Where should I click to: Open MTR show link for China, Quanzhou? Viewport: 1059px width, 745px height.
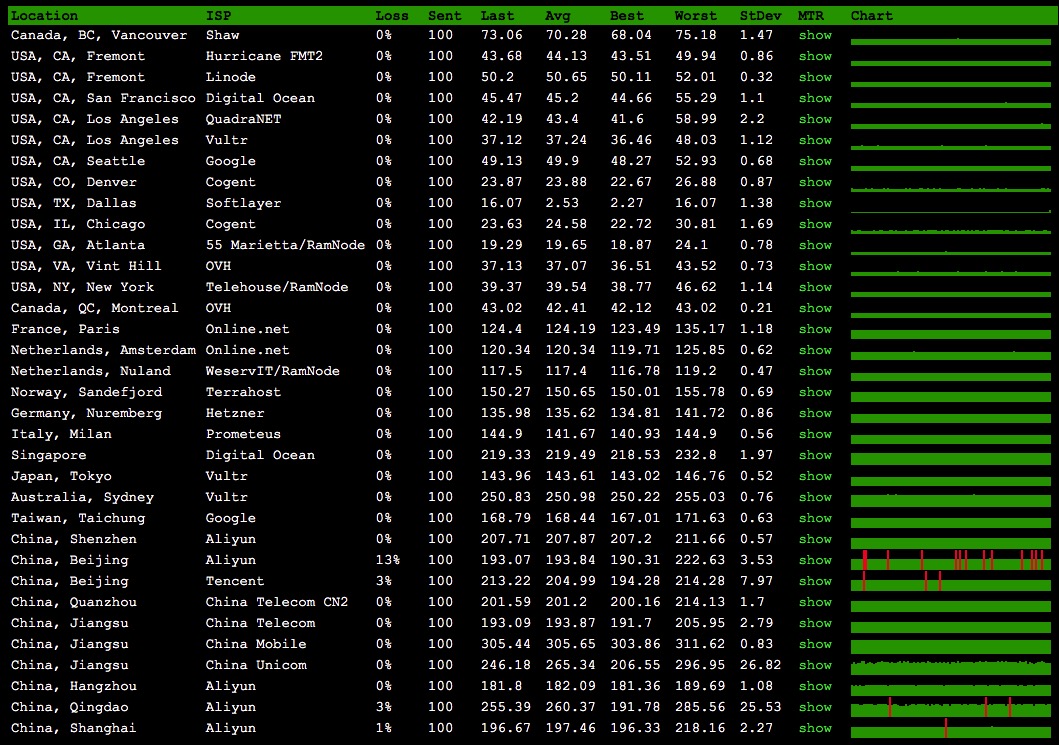click(815, 602)
